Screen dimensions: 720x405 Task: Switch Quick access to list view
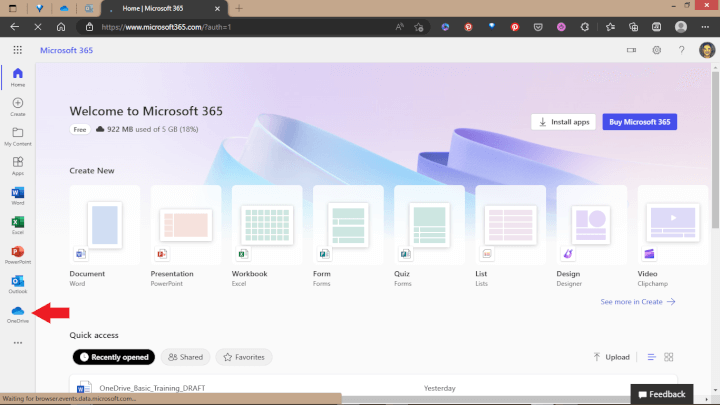point(651,357)
